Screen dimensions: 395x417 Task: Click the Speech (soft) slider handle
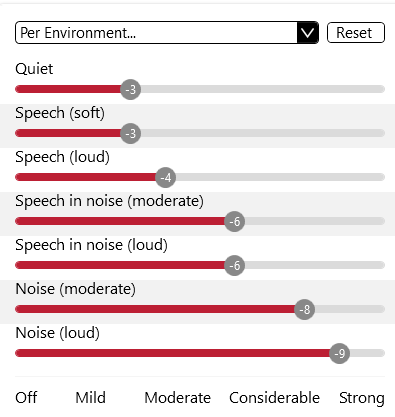[x=131, y=133]
